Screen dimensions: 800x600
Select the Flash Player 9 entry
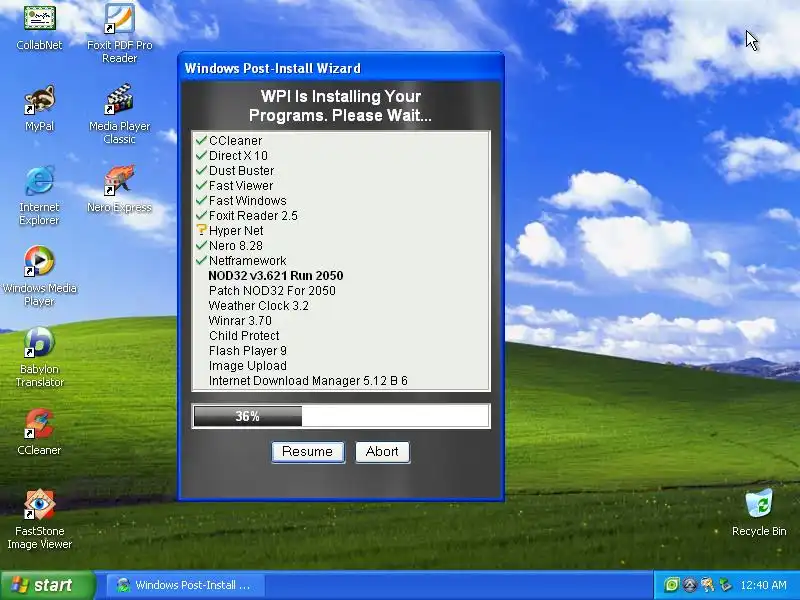248,351
